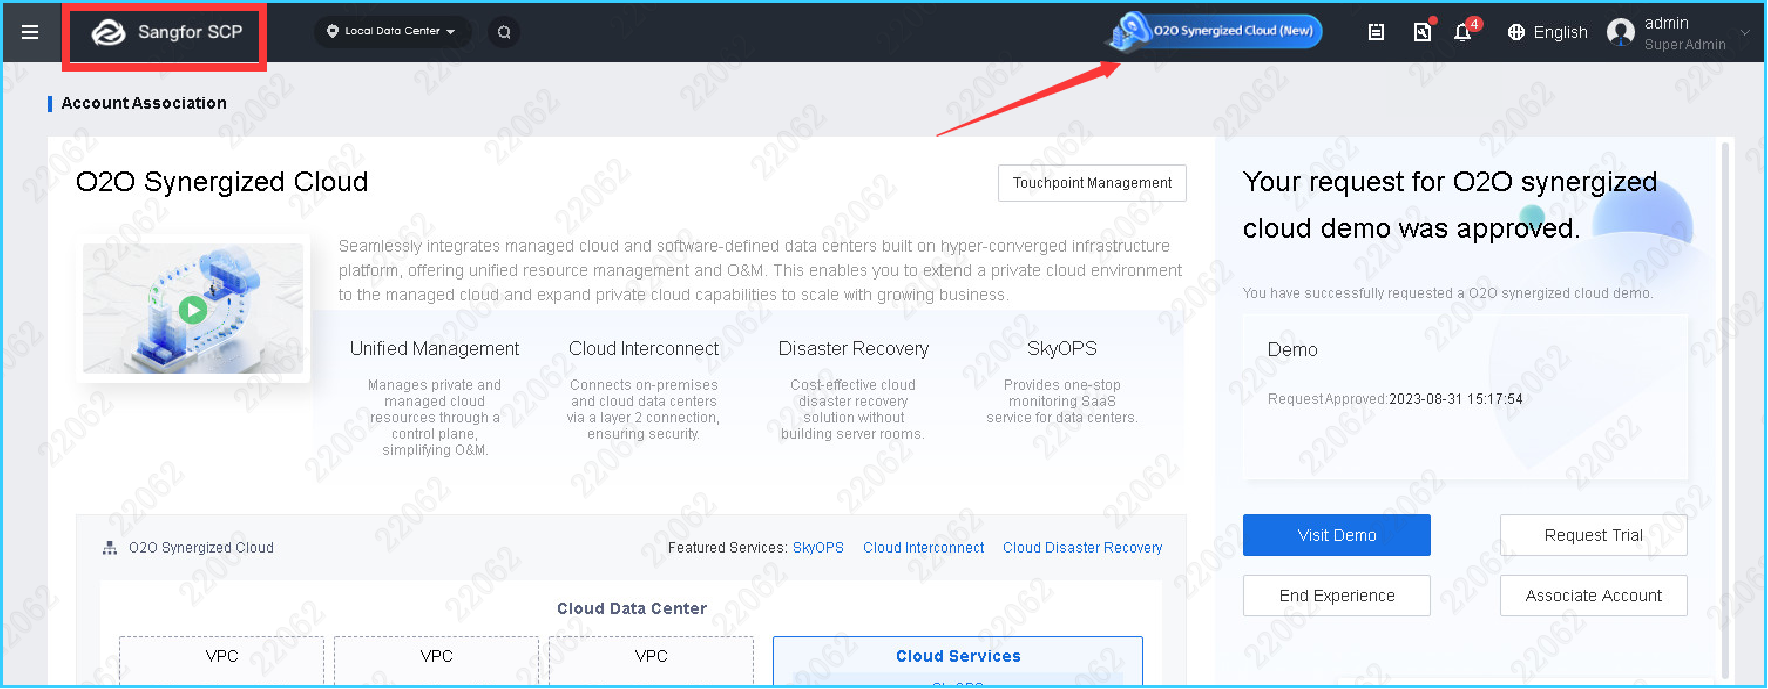The height and width of the screenshot is (689, 1768).
Task: Click the Account Association page title
Action: 144,103
